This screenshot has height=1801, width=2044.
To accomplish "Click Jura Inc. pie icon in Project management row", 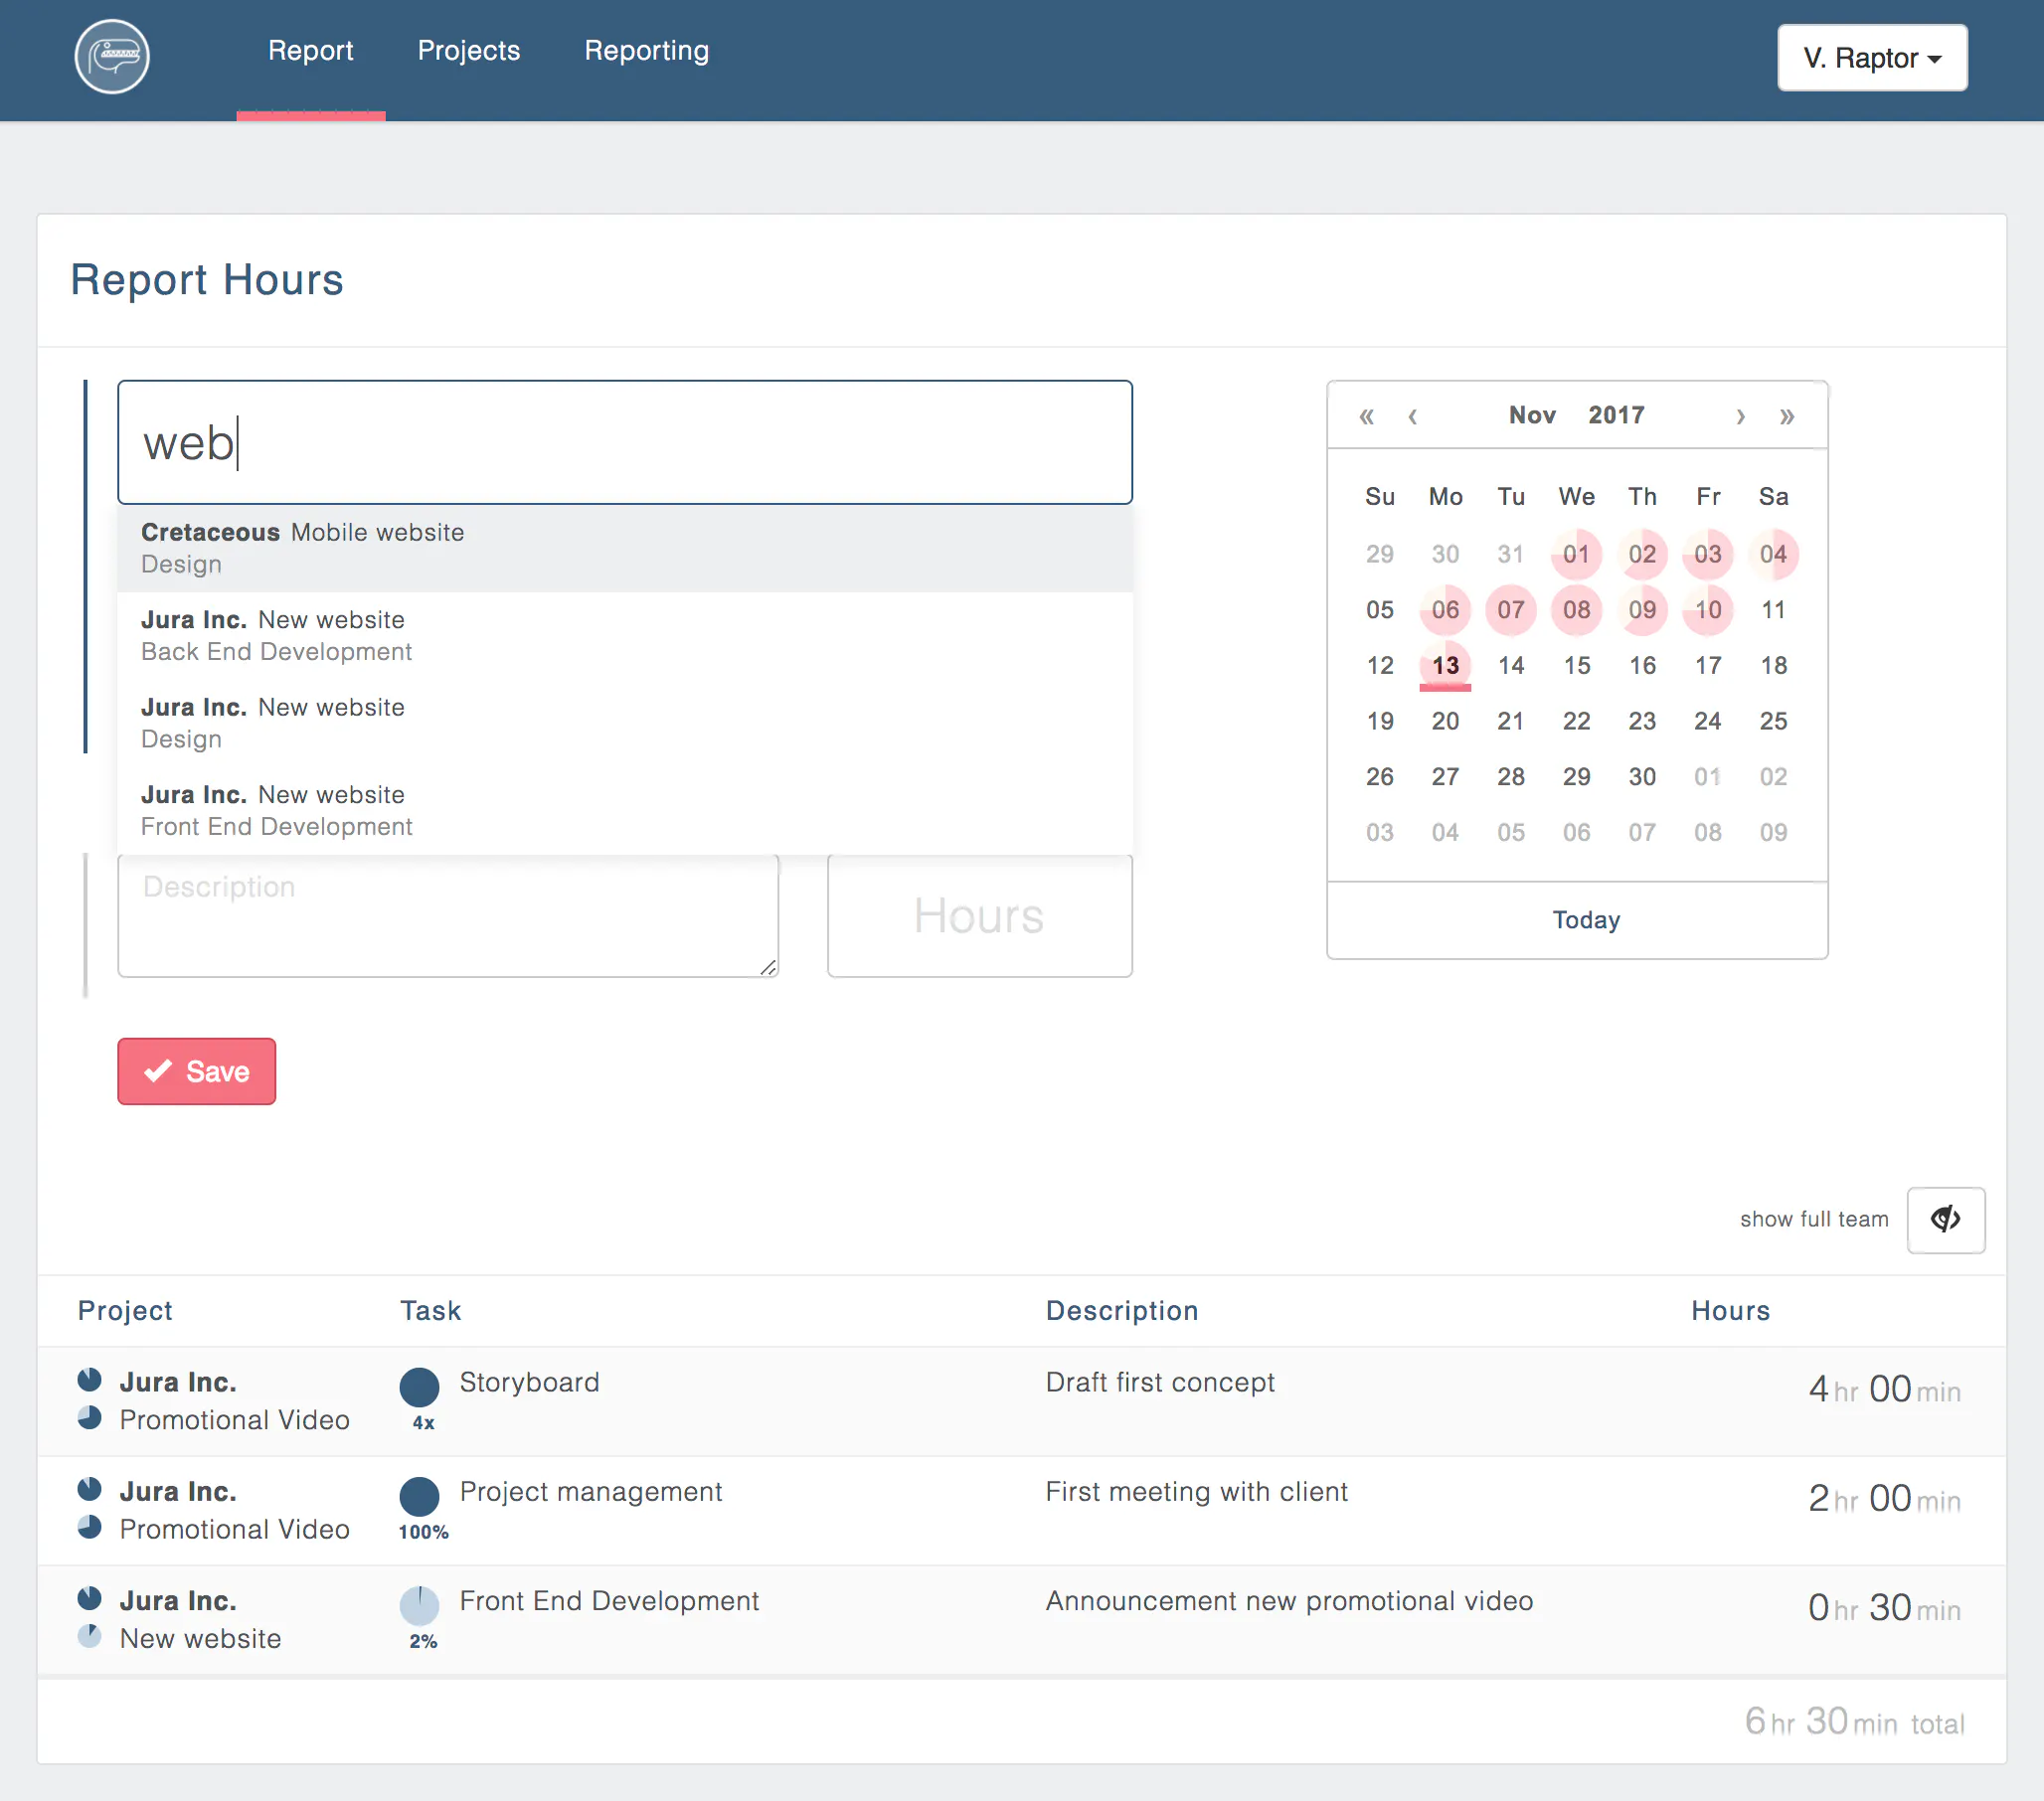I will pos(90,1489).
